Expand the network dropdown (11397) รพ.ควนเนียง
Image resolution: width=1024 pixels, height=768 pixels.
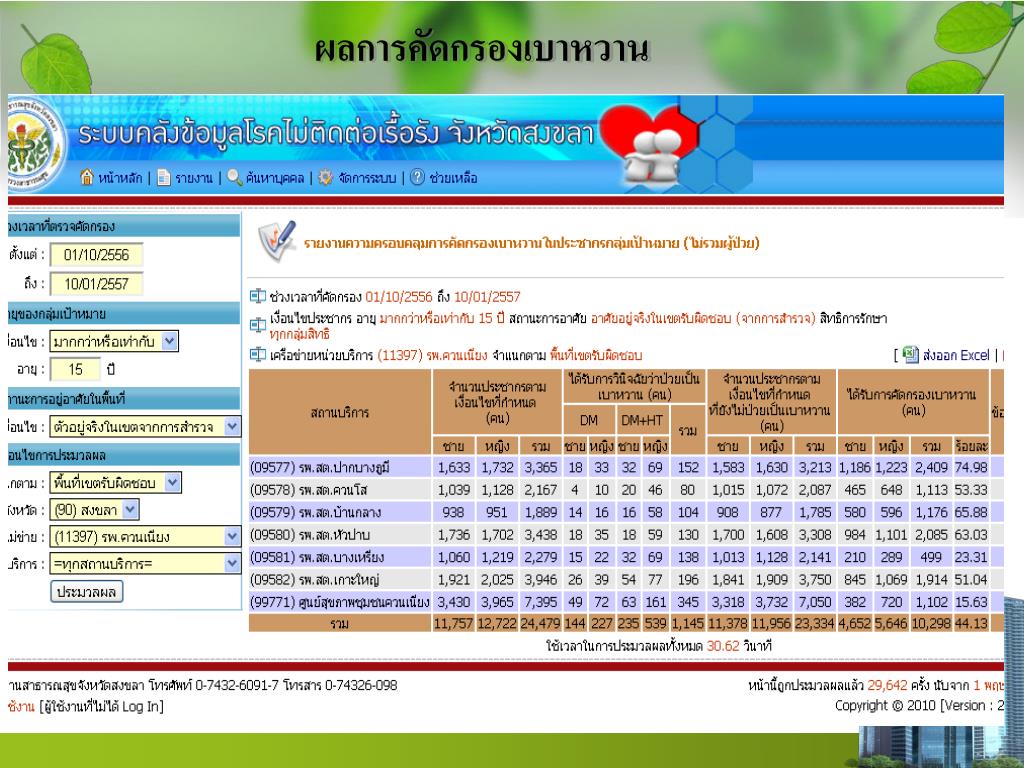click(x=146, y=537)
